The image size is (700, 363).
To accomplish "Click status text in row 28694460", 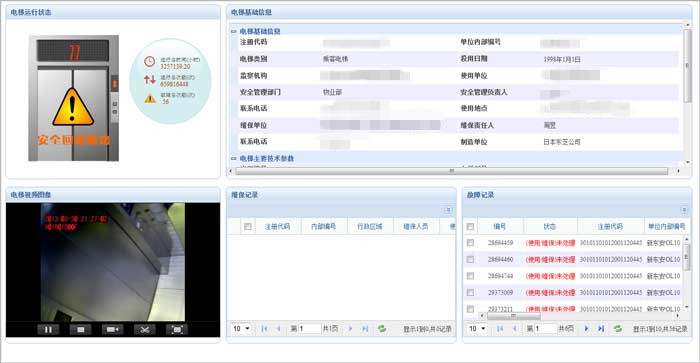I will pyautogui.click(x=550, y=259).
